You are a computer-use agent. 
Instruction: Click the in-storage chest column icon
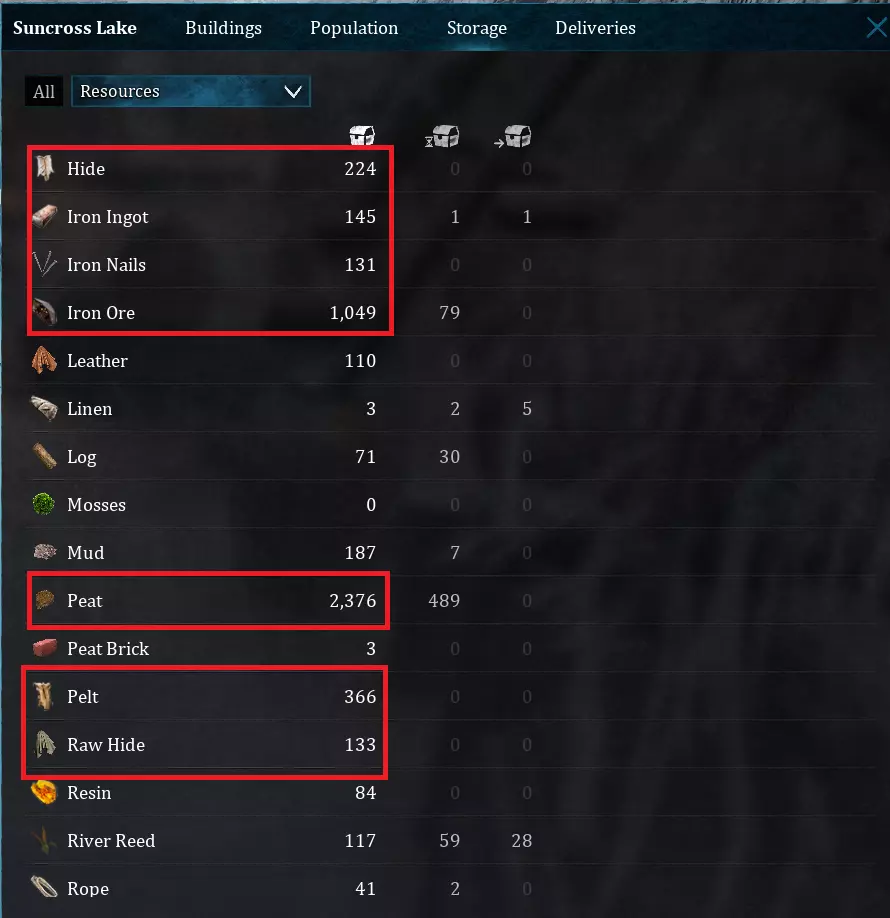pyautogui.click(x=362, y=135)
